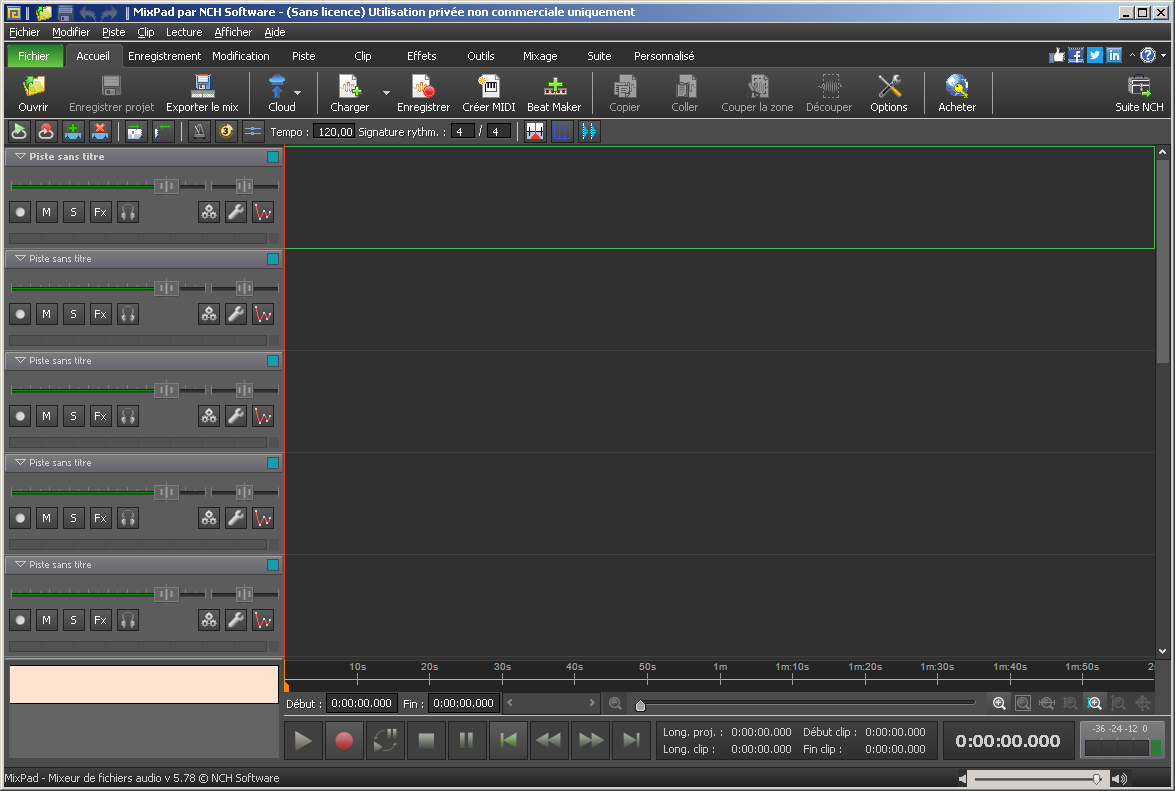Viewport: 1175px width, 791px height.
Task: Open the Lecture menu
Action: coord(184,32)
